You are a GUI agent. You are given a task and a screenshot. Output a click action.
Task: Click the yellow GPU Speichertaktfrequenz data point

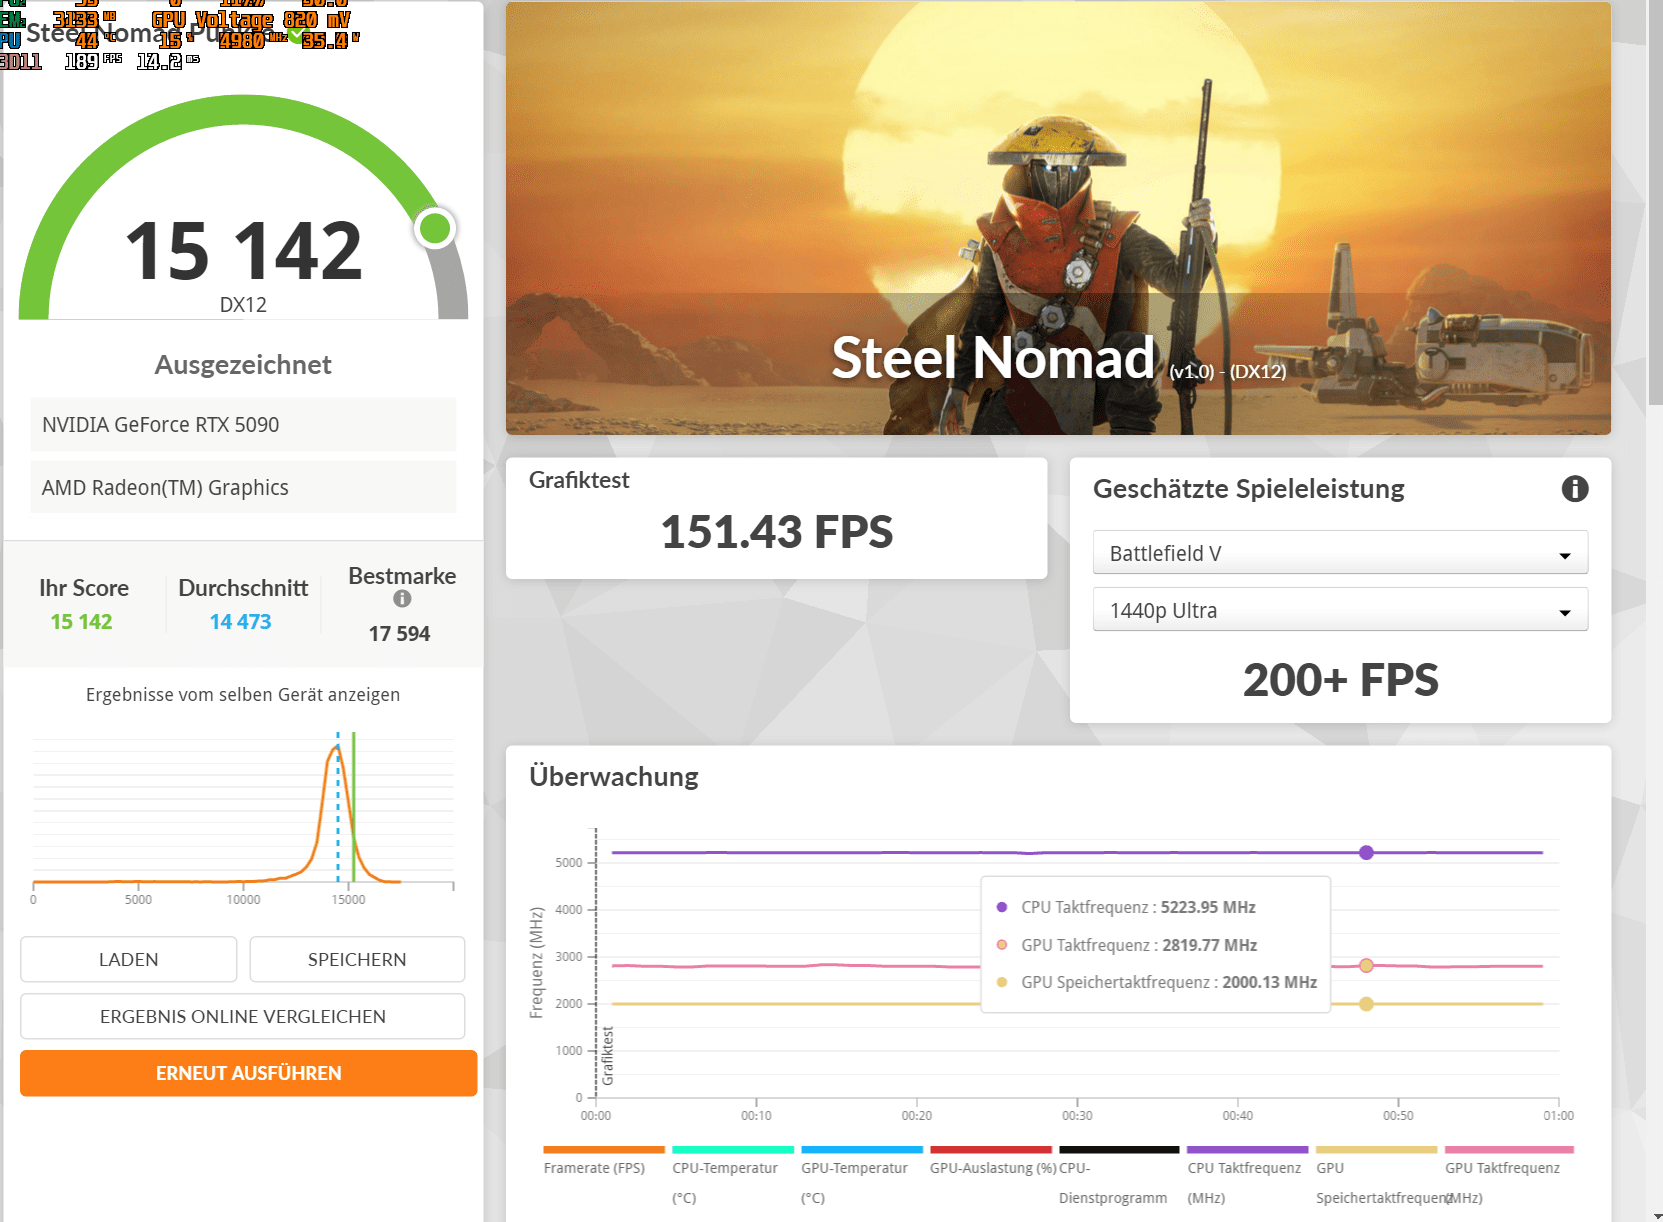(x=1366, y=1004)
